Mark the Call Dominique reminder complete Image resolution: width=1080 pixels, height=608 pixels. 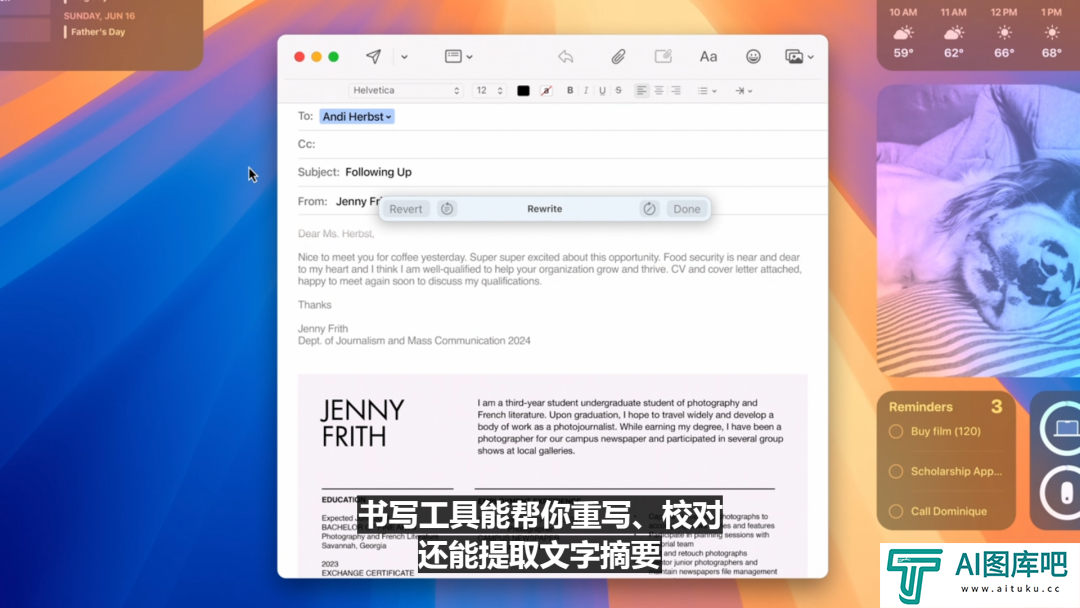tap(896, 511)
